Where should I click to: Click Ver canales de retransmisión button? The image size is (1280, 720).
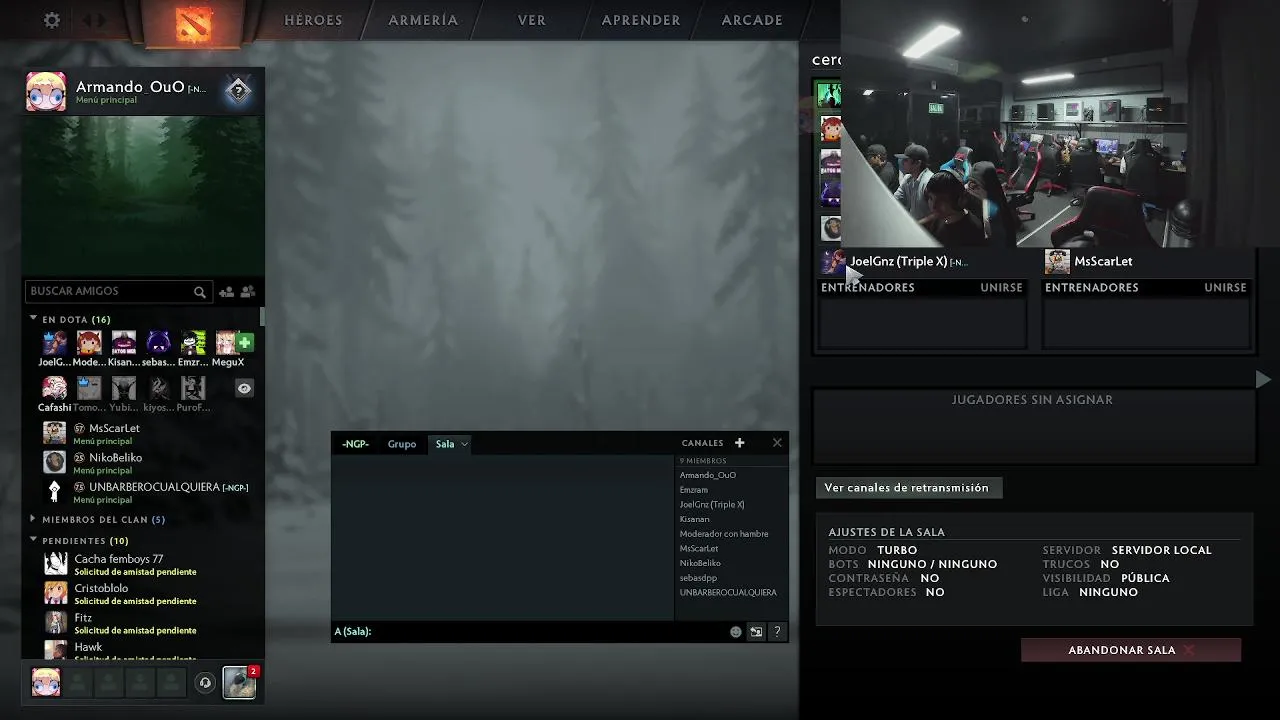tap(907, 488)
